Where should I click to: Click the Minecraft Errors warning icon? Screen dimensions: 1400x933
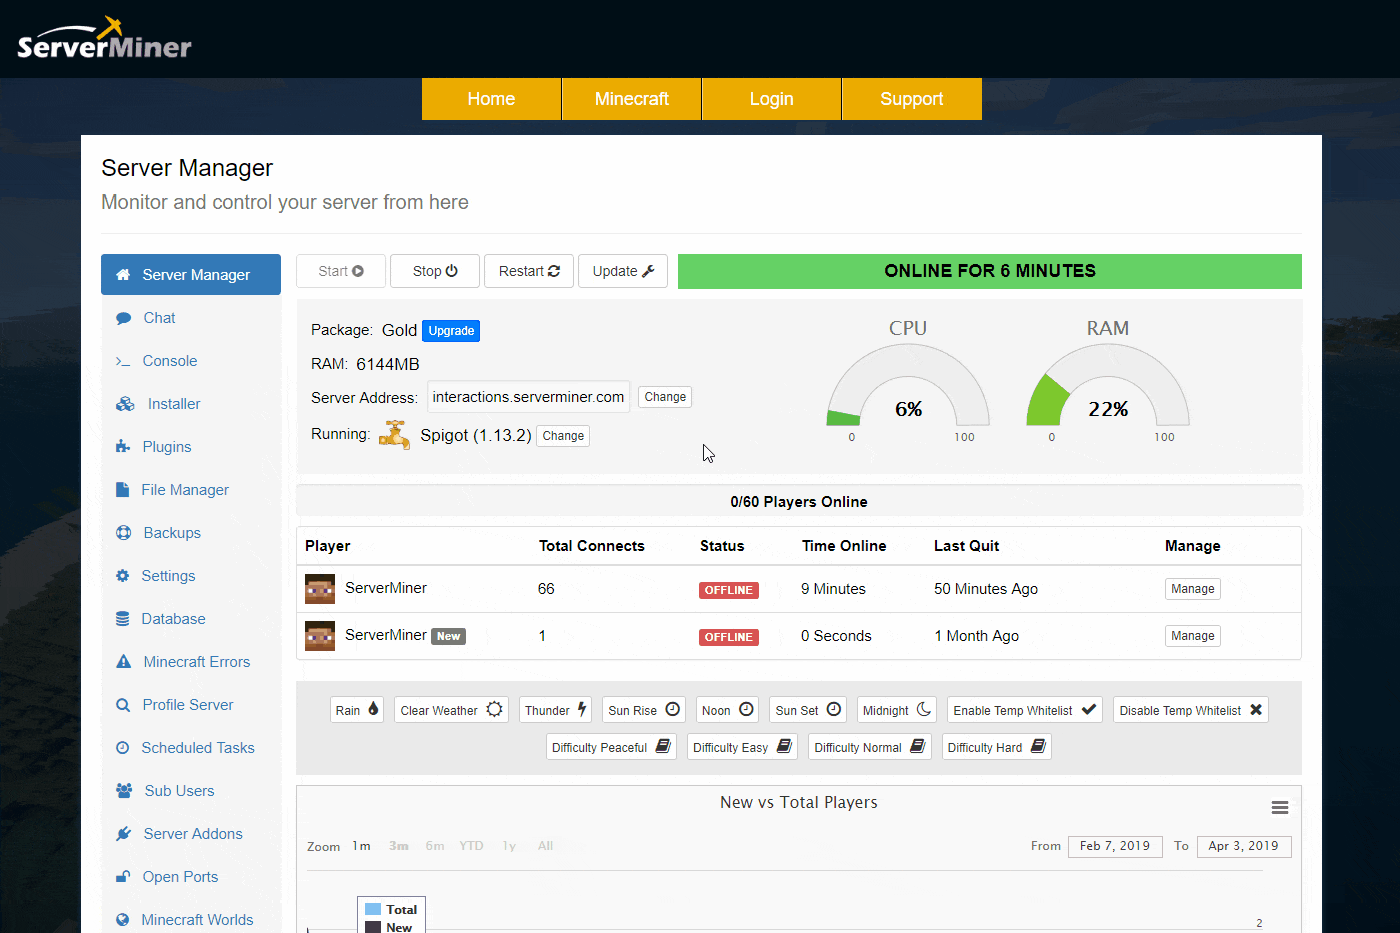123,662
